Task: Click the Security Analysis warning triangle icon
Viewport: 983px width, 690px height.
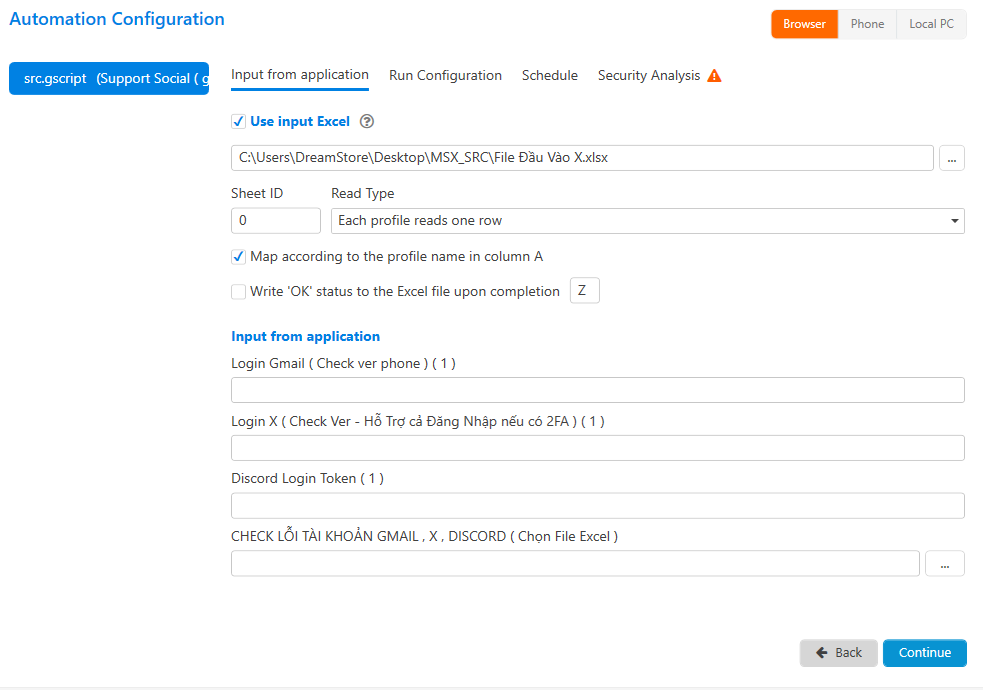Action: click(714, 76)
